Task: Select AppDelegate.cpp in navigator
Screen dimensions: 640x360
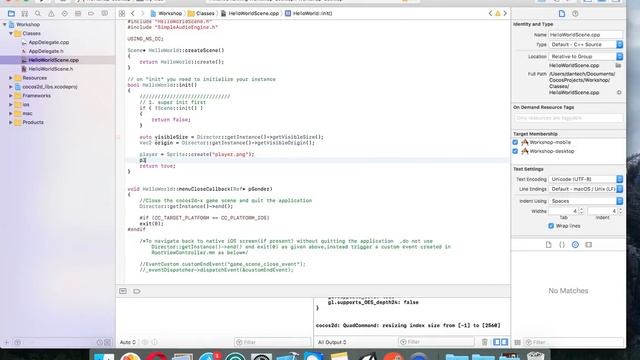Action: click(49, 42)
